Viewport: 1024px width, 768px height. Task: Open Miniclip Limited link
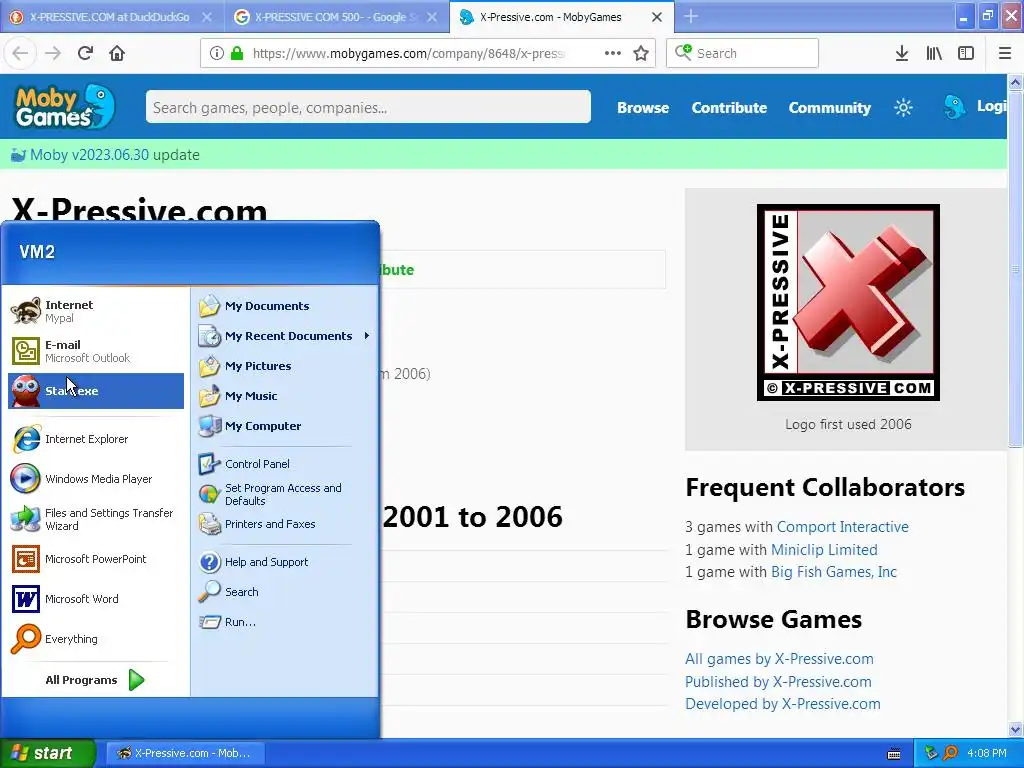pos(824,550)
